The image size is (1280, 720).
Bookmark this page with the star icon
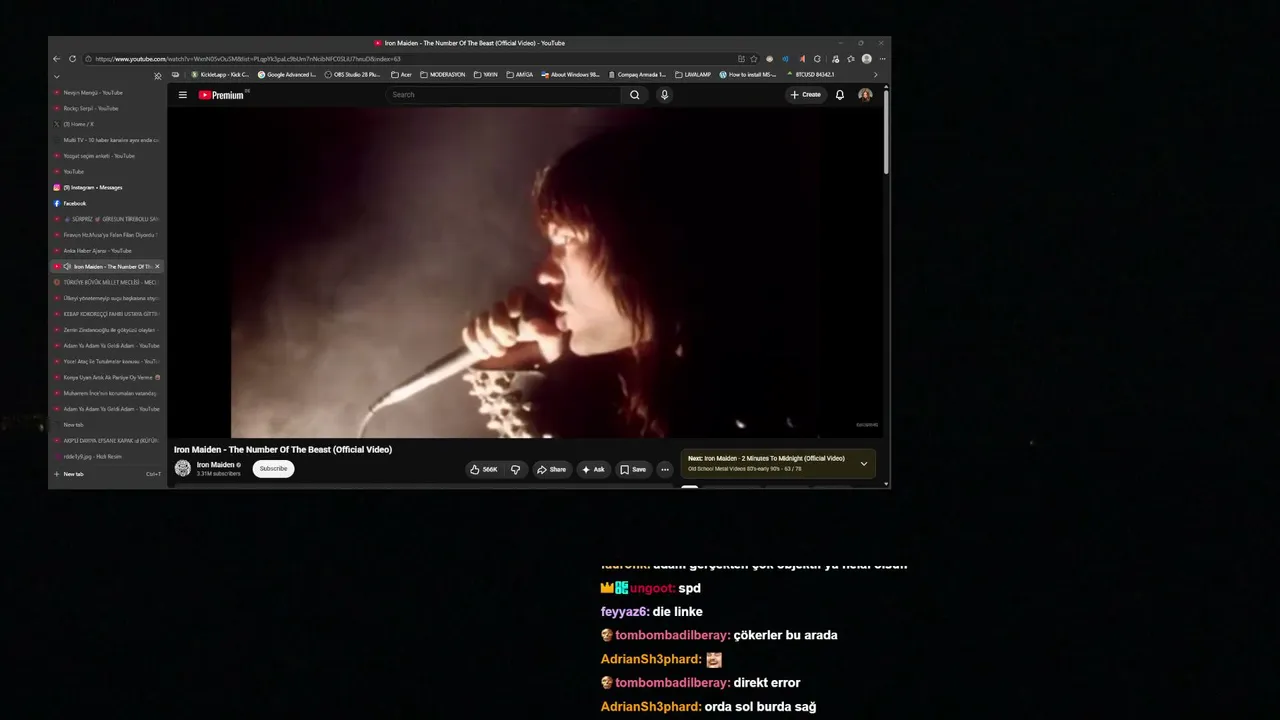(754, 59)
